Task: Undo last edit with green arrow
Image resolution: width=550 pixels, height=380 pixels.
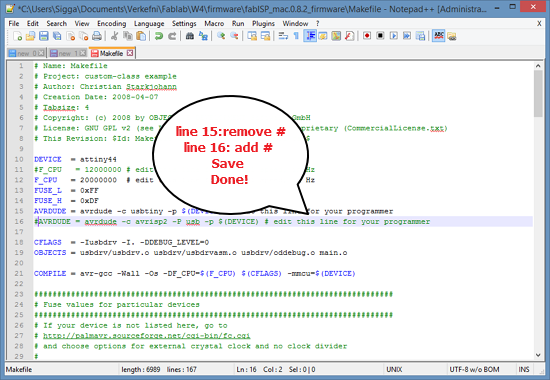Action: point(159,36)
